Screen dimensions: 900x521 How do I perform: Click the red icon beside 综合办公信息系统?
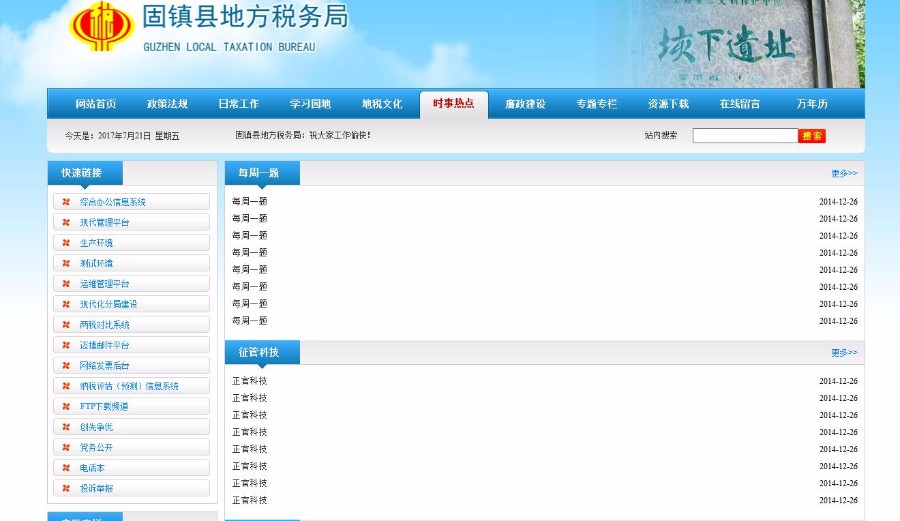coord(66,202)
